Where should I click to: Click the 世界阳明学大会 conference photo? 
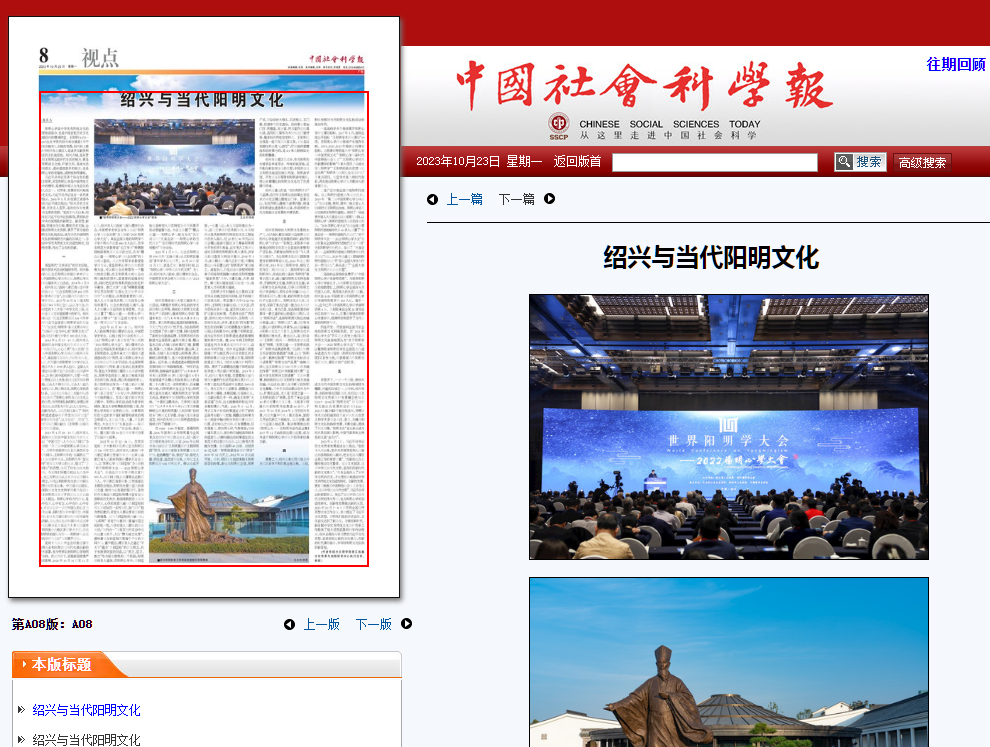point(728,426)
